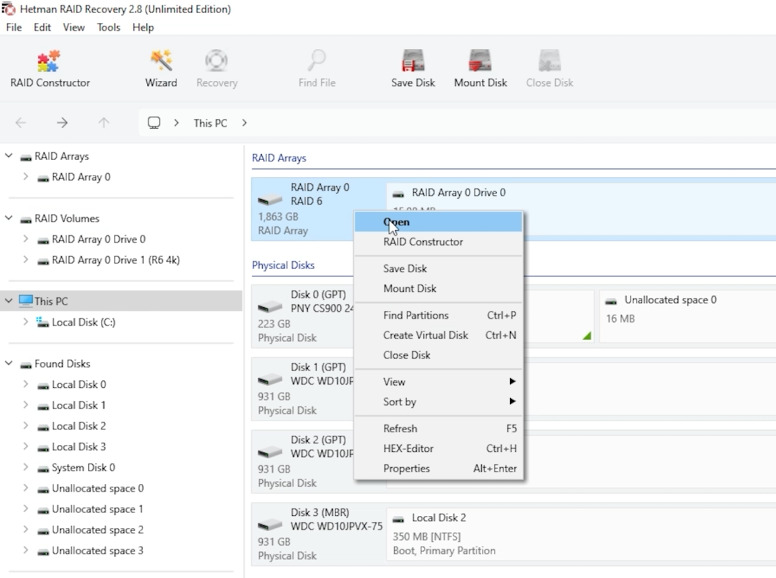Screen dimensions: 776x578
Task: Choose Close Disk in context menu
Action: point(438,355)
